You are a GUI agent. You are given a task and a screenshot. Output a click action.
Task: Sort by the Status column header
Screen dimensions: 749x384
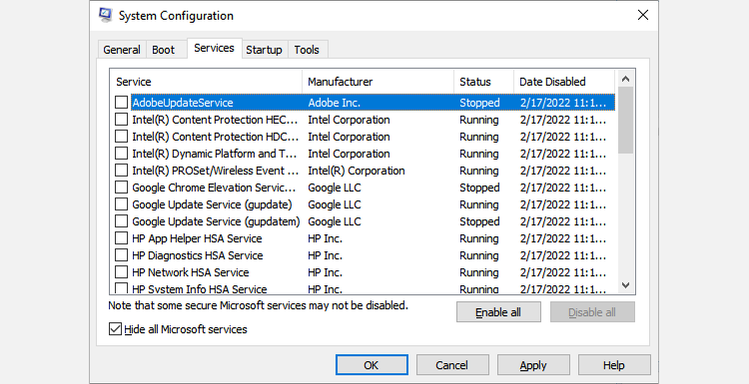coord(484,82)
